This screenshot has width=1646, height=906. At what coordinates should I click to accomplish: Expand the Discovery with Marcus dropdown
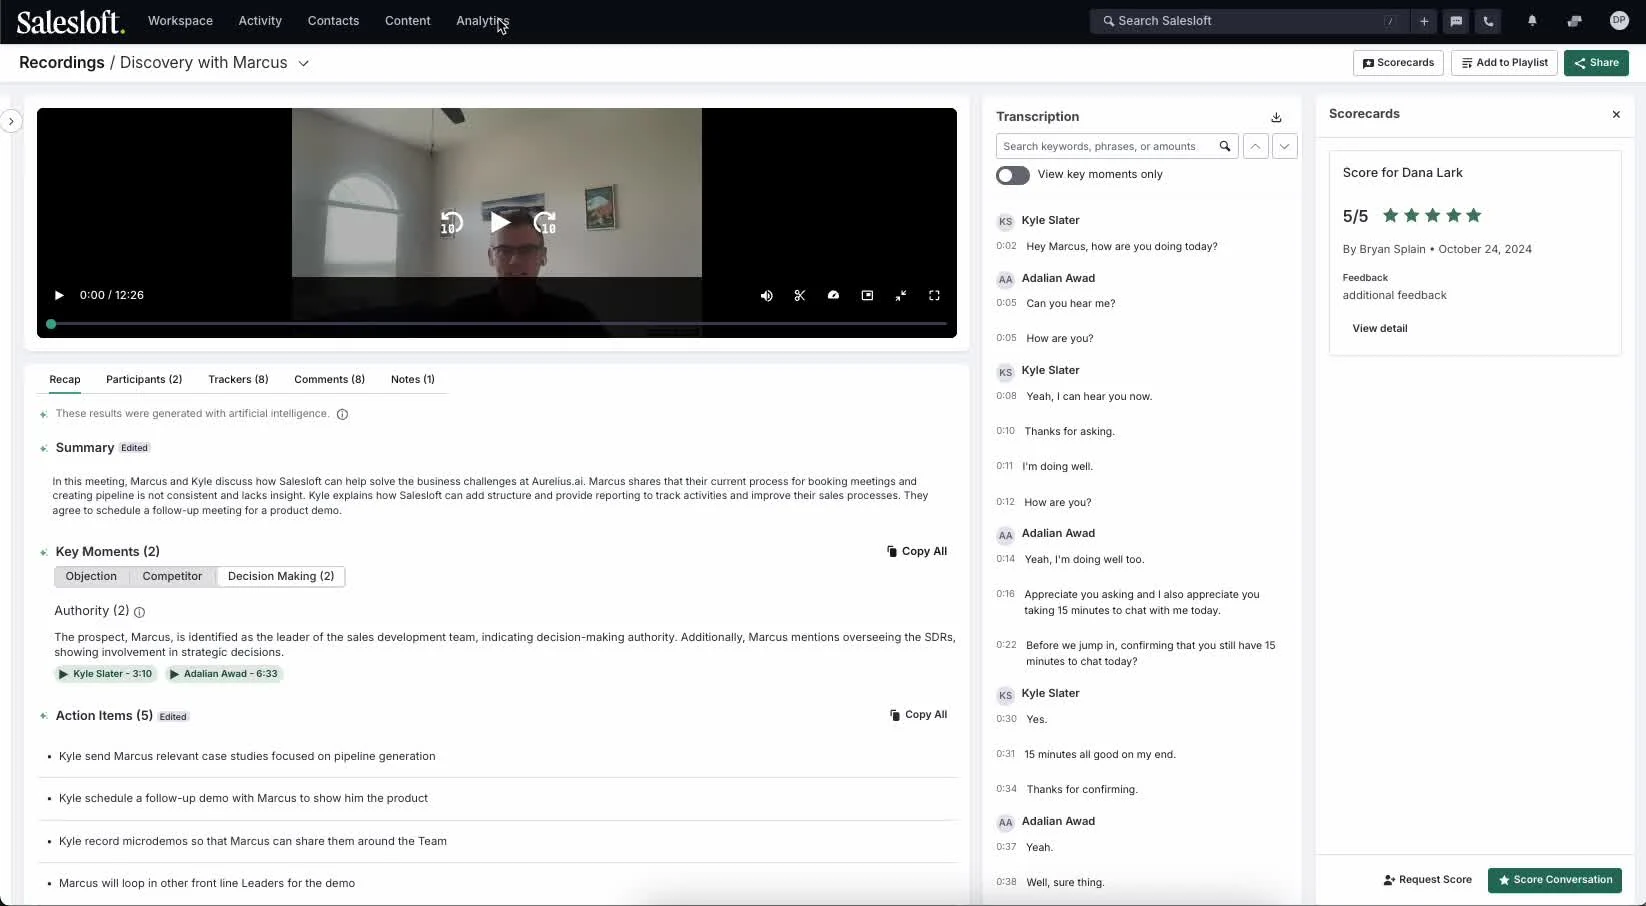pyautogui.click(x=303, y=63)
